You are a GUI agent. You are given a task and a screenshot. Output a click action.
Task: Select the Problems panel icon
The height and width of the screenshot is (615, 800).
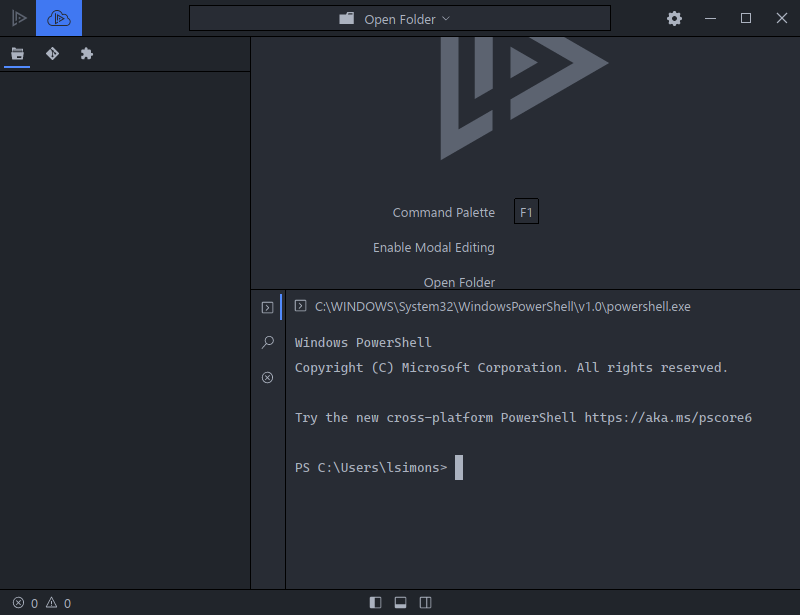[x=267, y=377]
